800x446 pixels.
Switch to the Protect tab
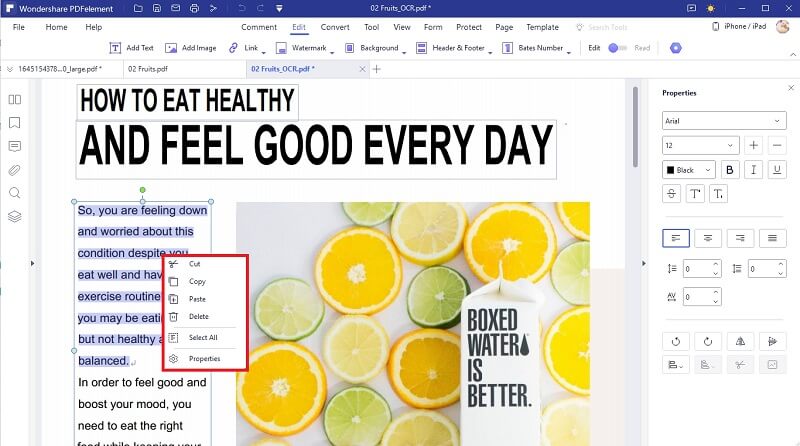pos(468,27)
